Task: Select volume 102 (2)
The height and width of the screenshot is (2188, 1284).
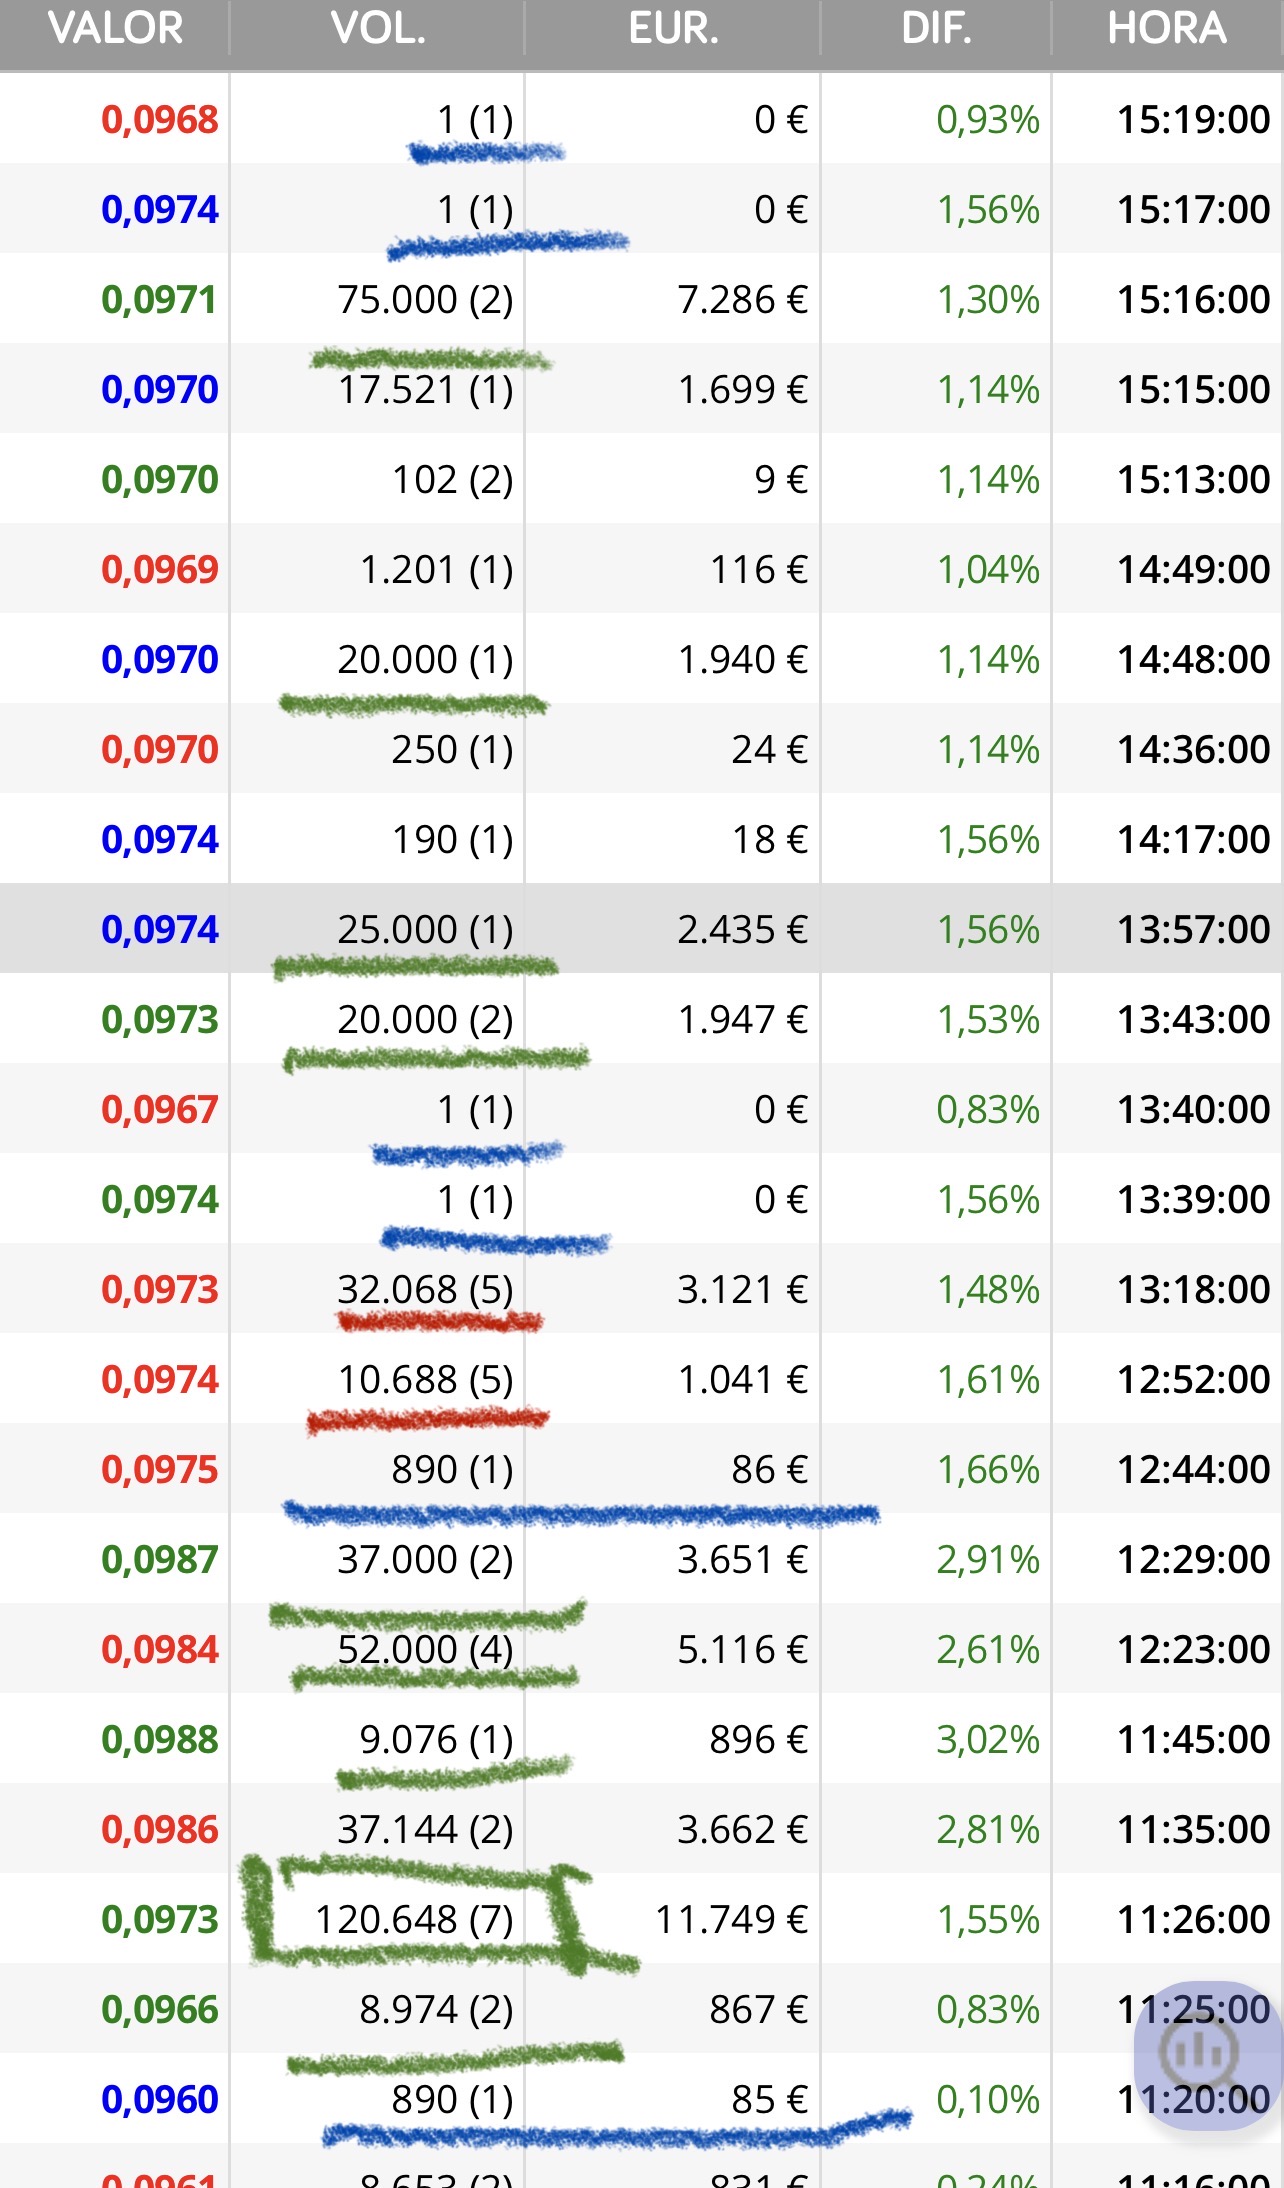Action: pos(452,480)
